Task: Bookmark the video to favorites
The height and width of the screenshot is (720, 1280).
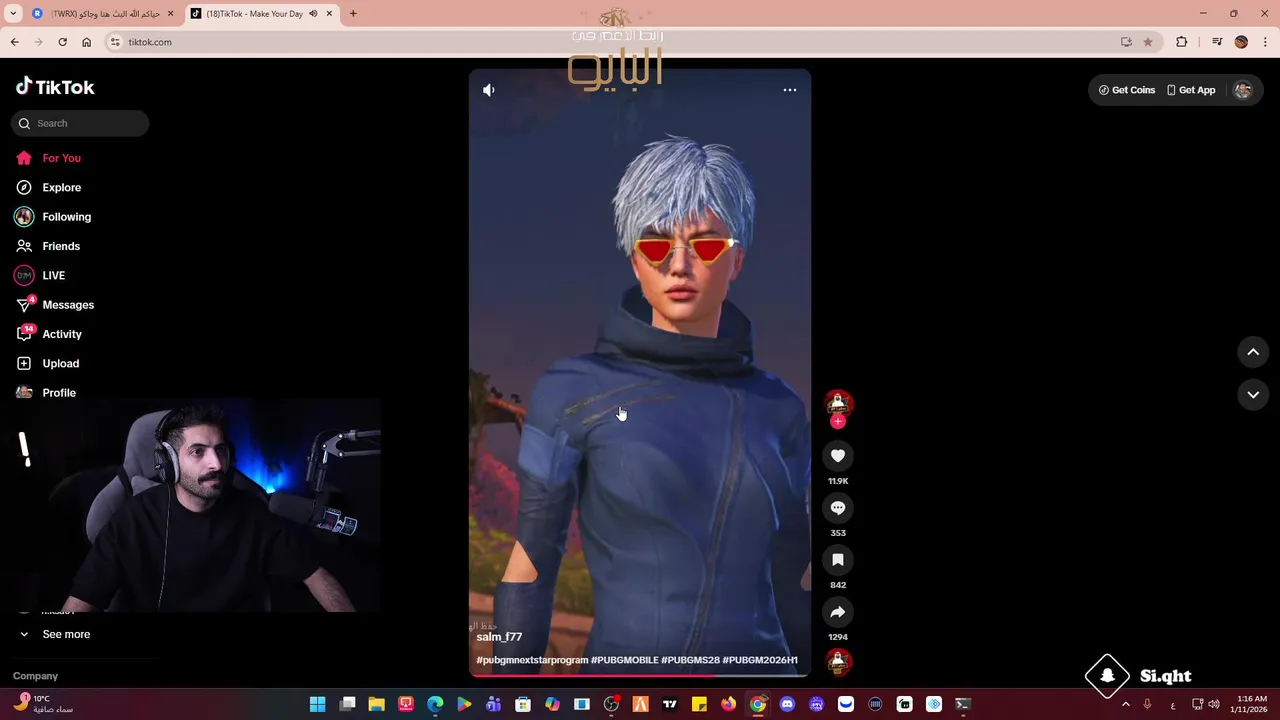Action: [x=838, y=560]
